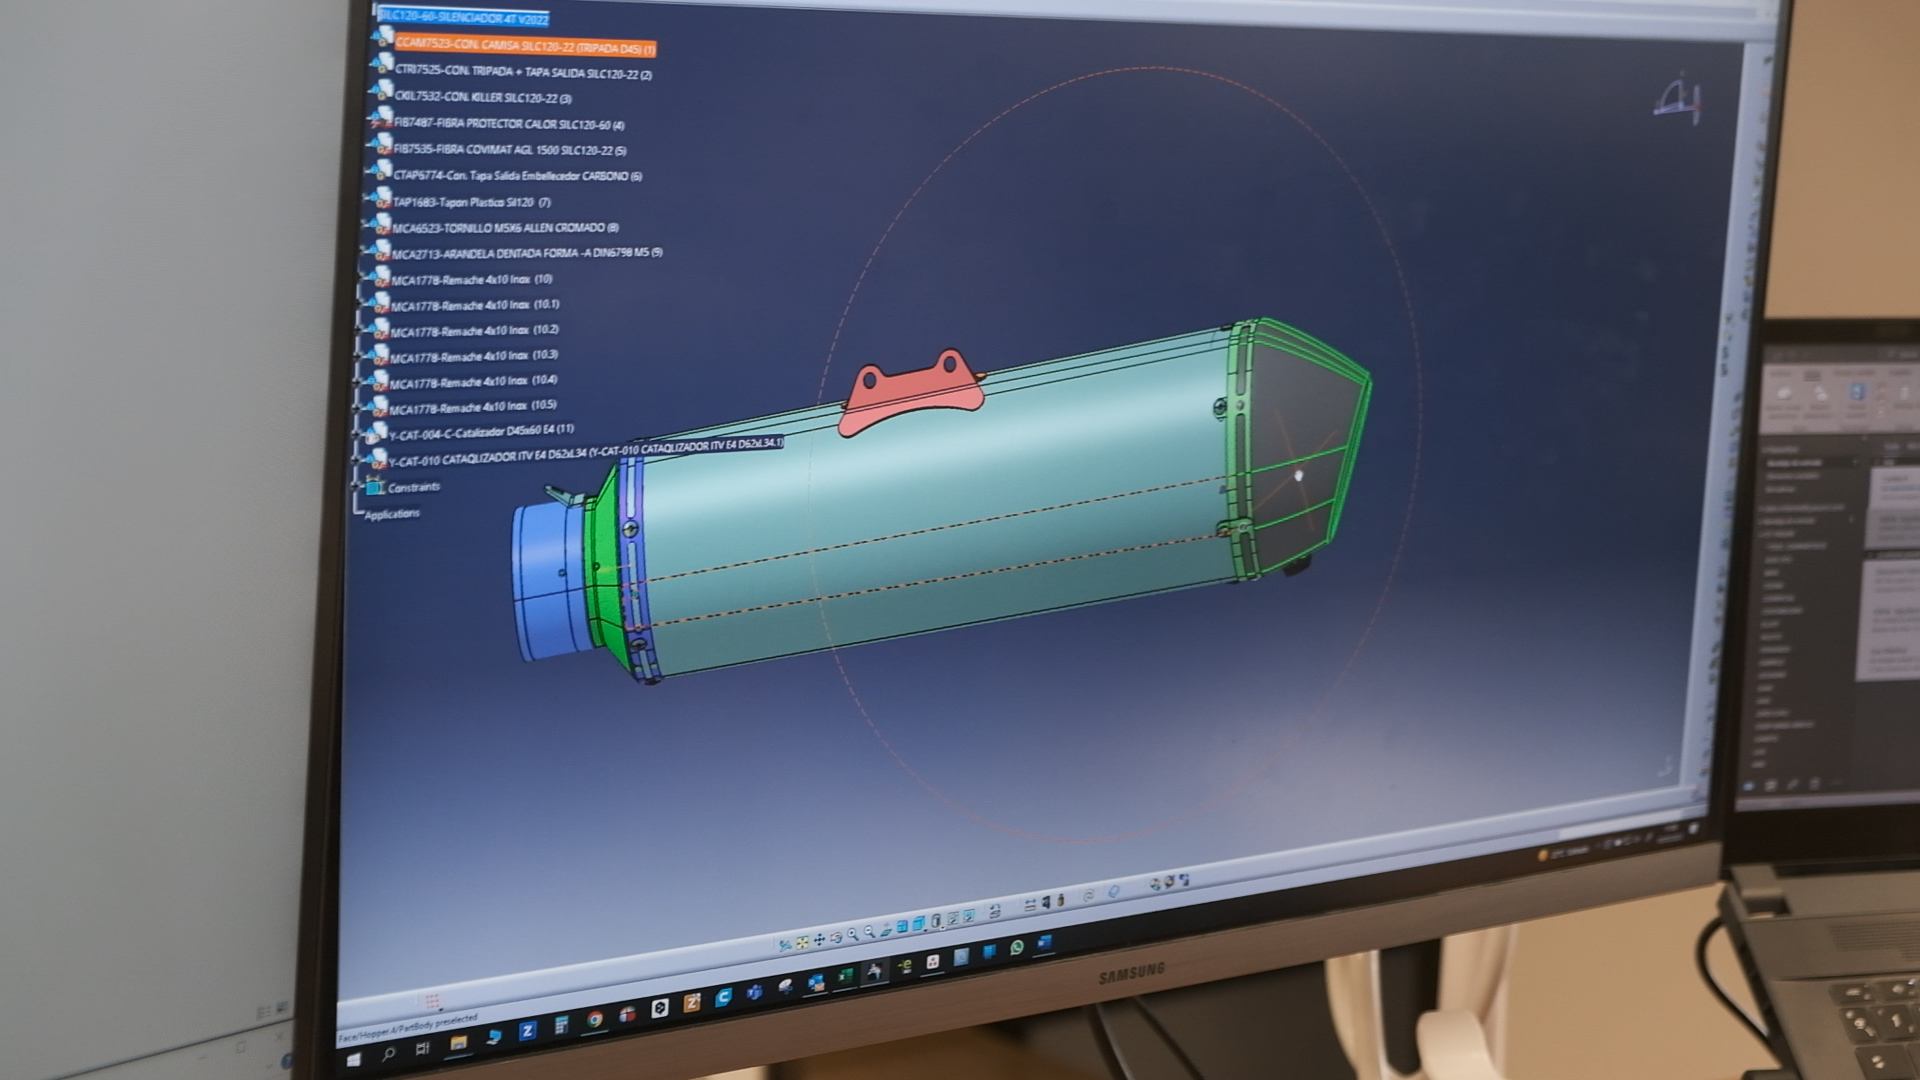This screenshot has height=1080, width=1920.
Task: Select root SILC120-60-SILENCIADOR 4T product
Action: pos(464,18)
